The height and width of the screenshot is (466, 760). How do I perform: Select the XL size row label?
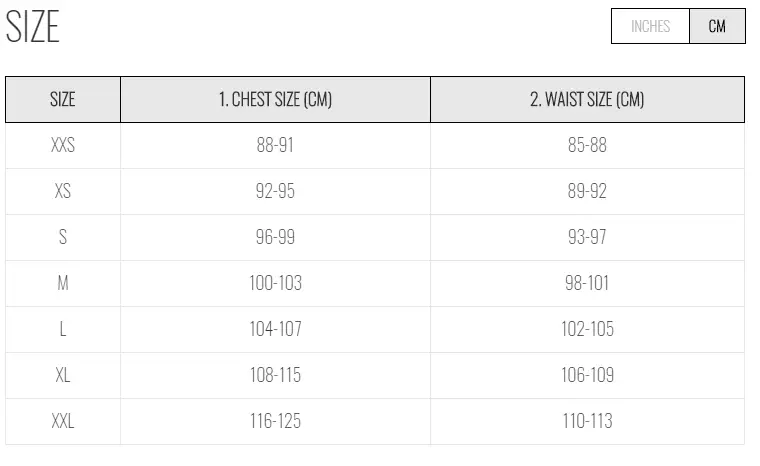63,375
